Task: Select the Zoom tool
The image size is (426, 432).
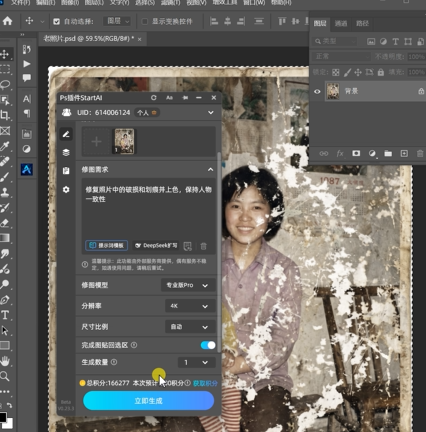Action: 5,376
